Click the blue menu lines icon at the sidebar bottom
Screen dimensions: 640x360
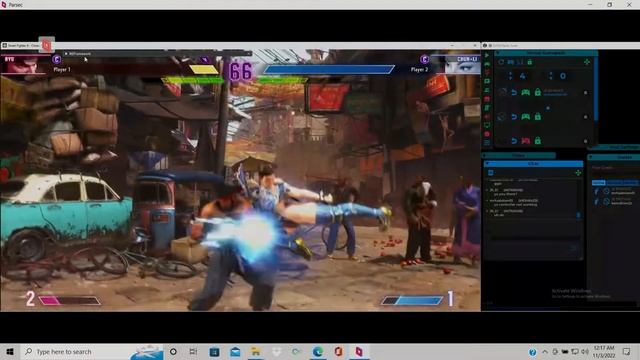(487, 142)
